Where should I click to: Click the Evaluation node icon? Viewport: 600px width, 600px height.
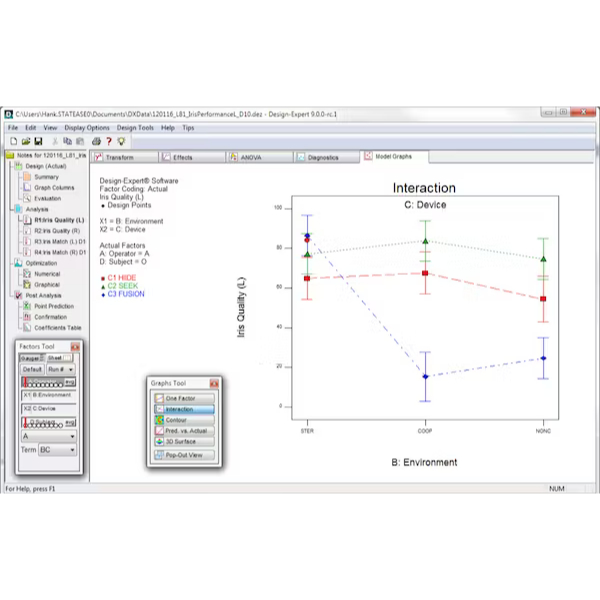click(27, 198)
